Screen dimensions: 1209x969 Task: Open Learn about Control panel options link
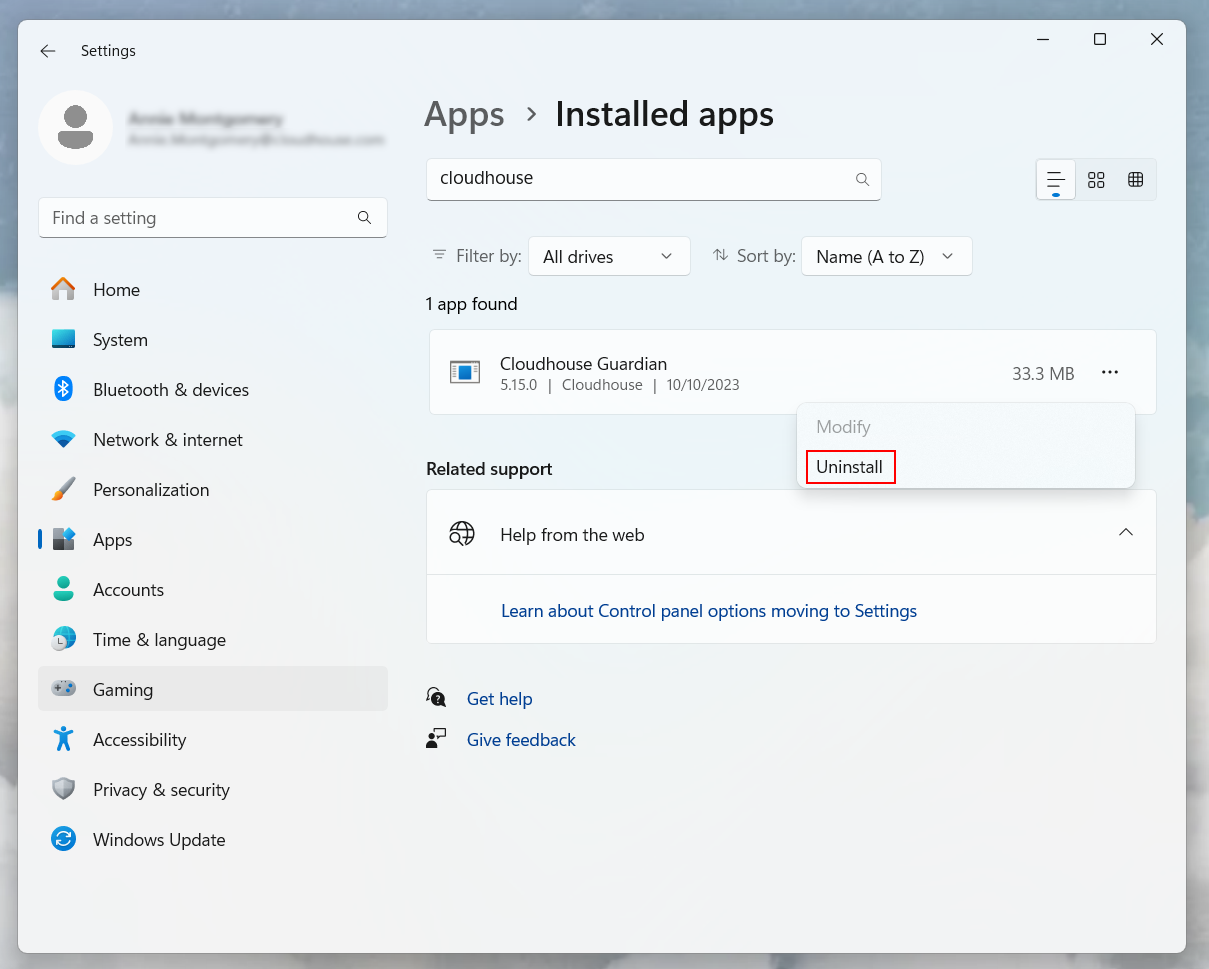click(709, 611)
